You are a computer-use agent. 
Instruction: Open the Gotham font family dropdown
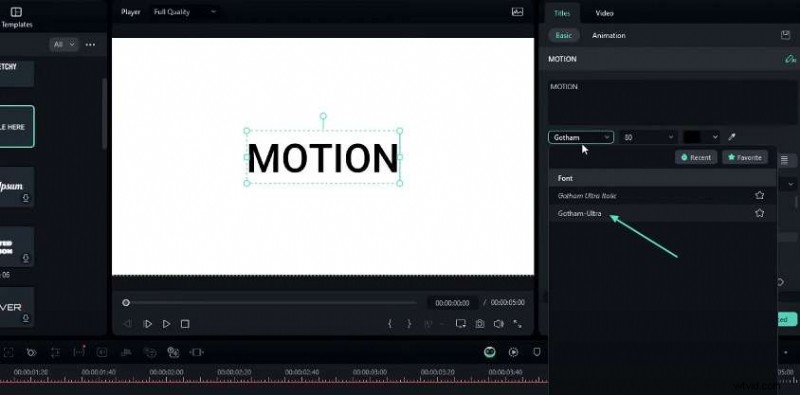coord(581,137)
